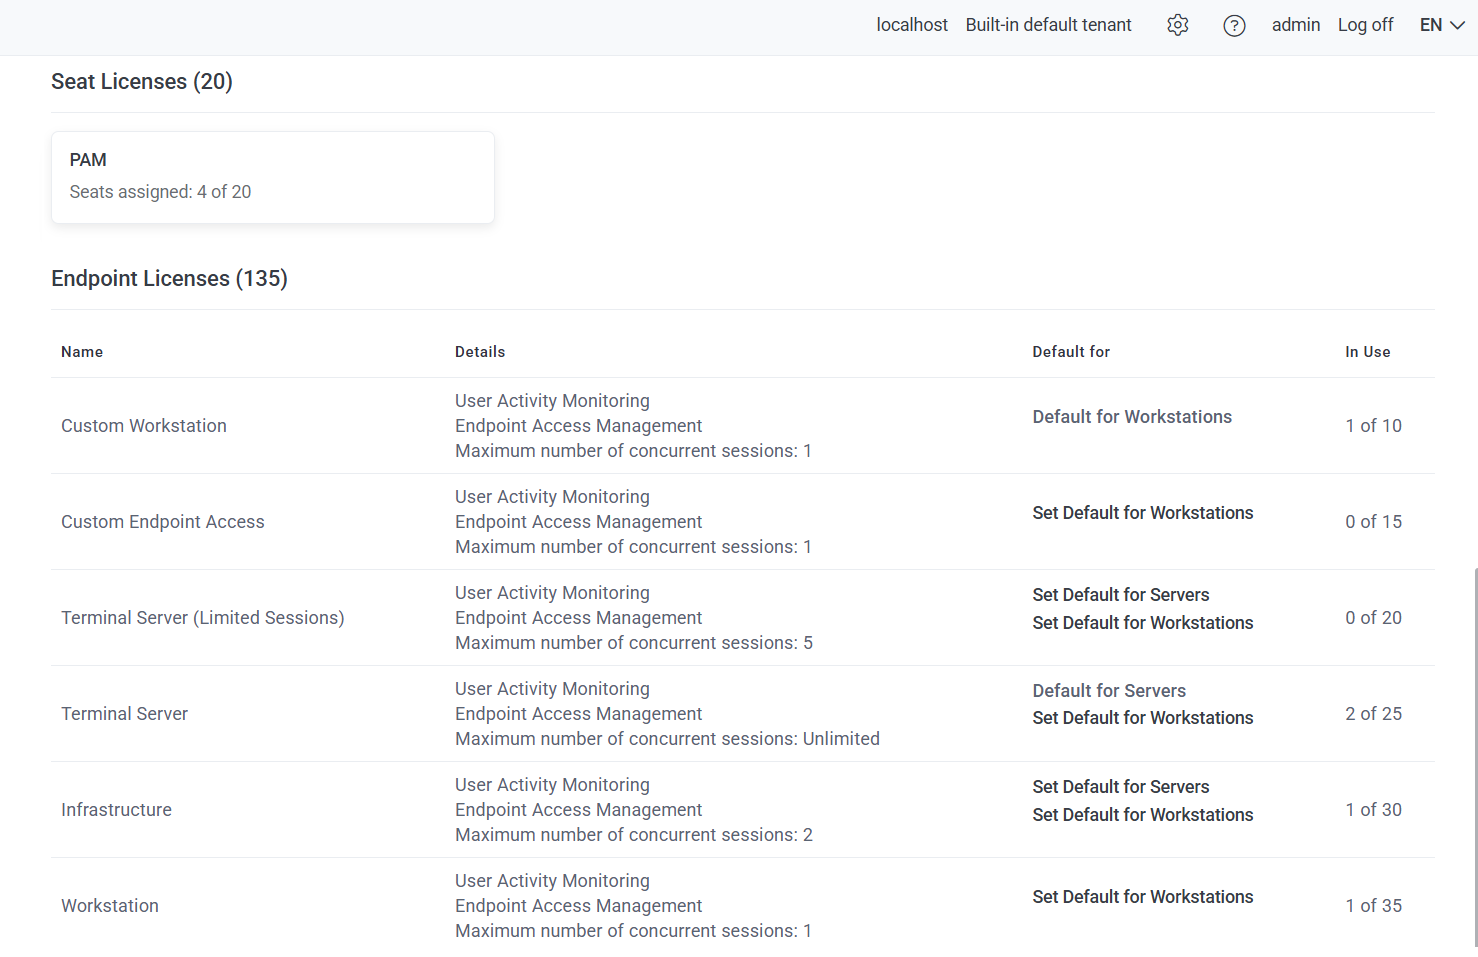The height and width of the screenshot is (957, 1478).
Task: Expand the EN language dropdown
Action: [x=1441, y=25]
